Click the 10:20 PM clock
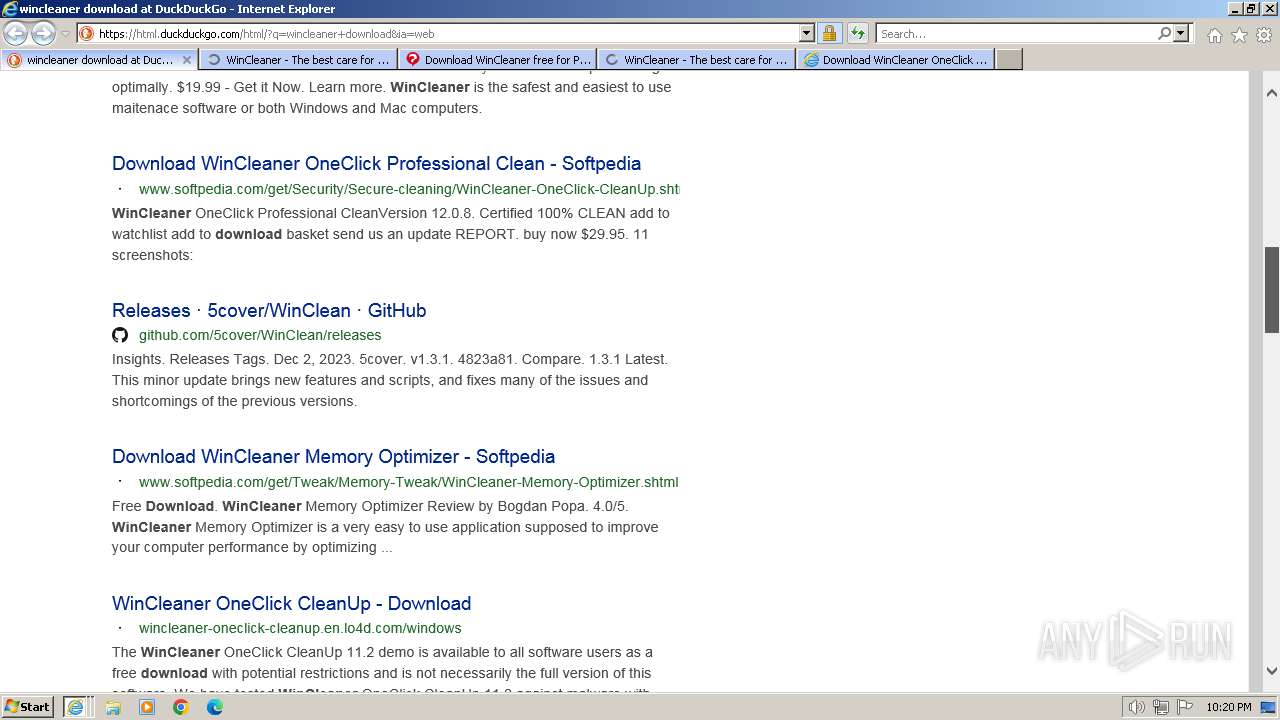Image resolution: width=1280 pixels, height=720 pixels. [1228, 707]
